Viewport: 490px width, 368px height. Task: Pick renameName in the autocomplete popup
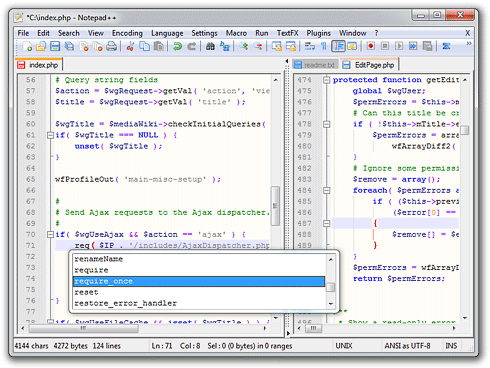click(x=199, y=259)
